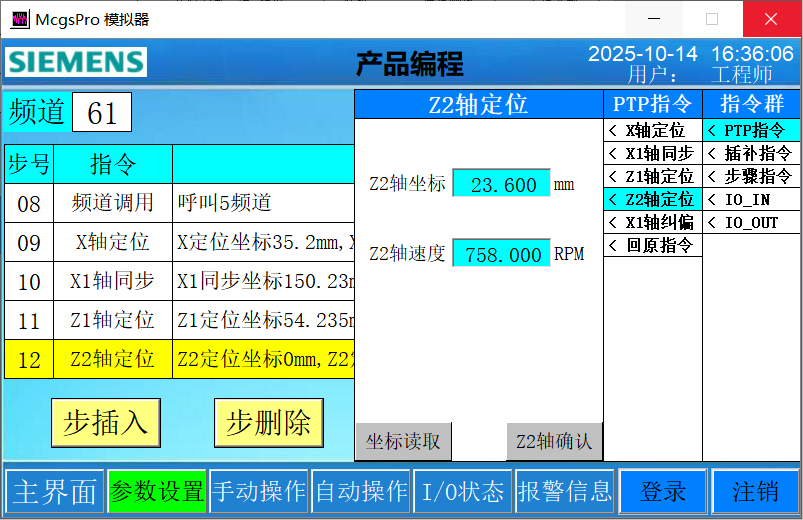Viewport: 803px width, 520px height.
Task: Expand the 插补指令 group
Action: tap(751, 153)
